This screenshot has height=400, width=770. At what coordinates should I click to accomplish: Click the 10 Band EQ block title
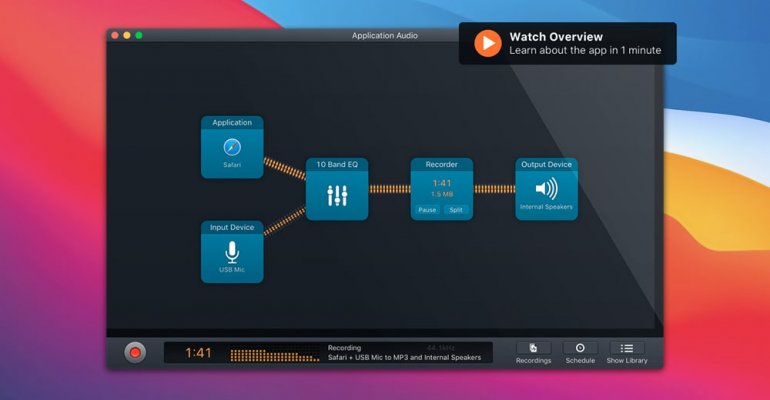point(337,164)
